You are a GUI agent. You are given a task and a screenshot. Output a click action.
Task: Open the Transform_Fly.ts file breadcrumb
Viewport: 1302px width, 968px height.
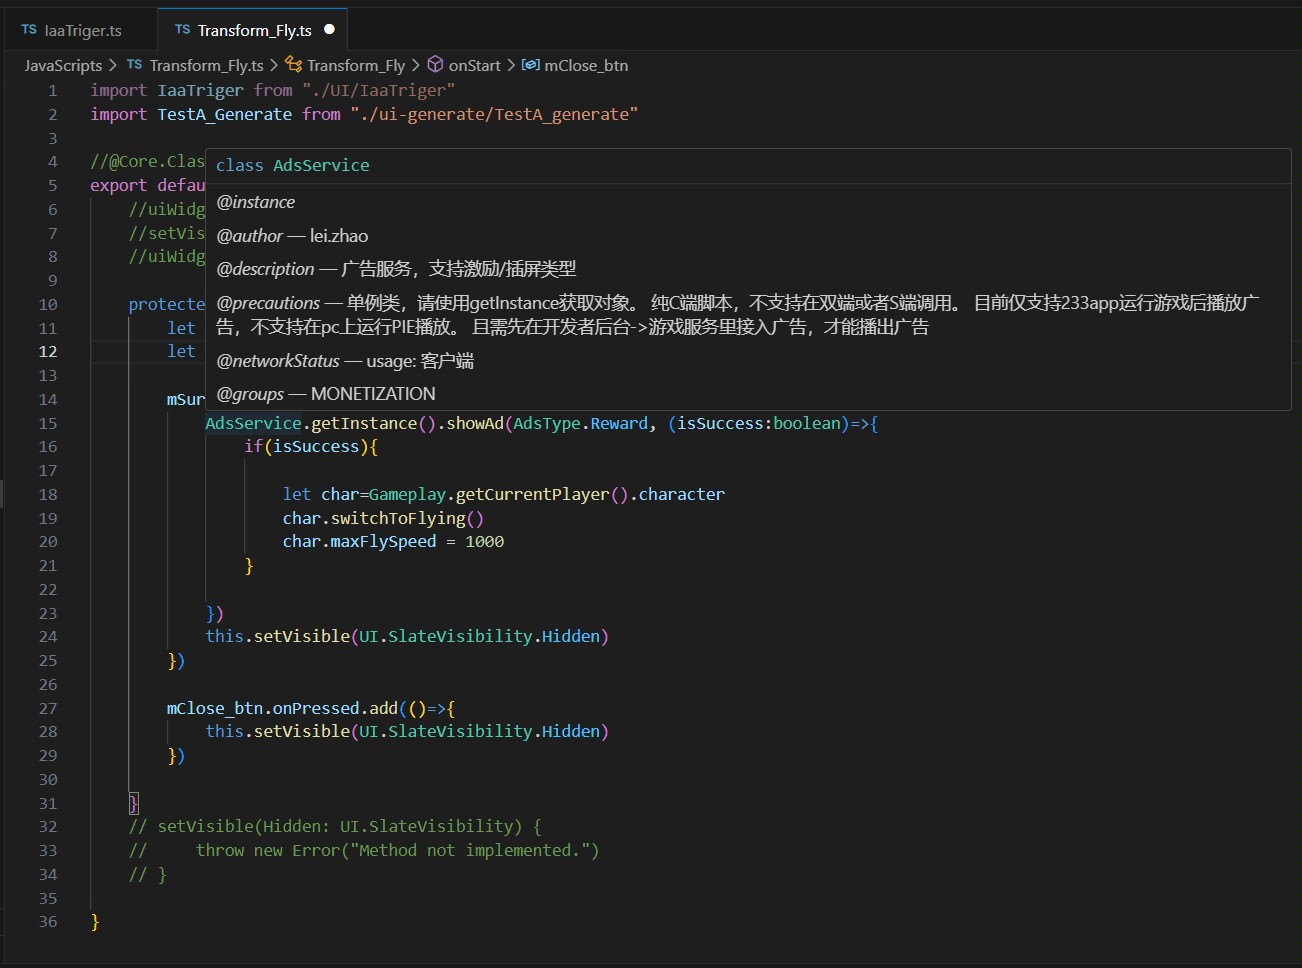pyautogui.click(x=206, y=65)
